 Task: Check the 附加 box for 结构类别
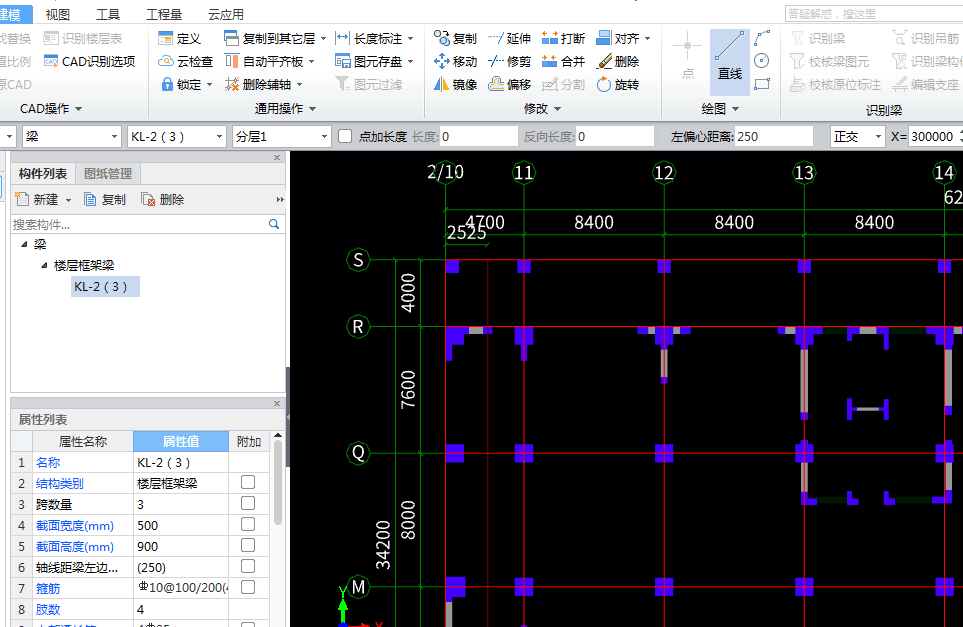click(x=248, y=482)
